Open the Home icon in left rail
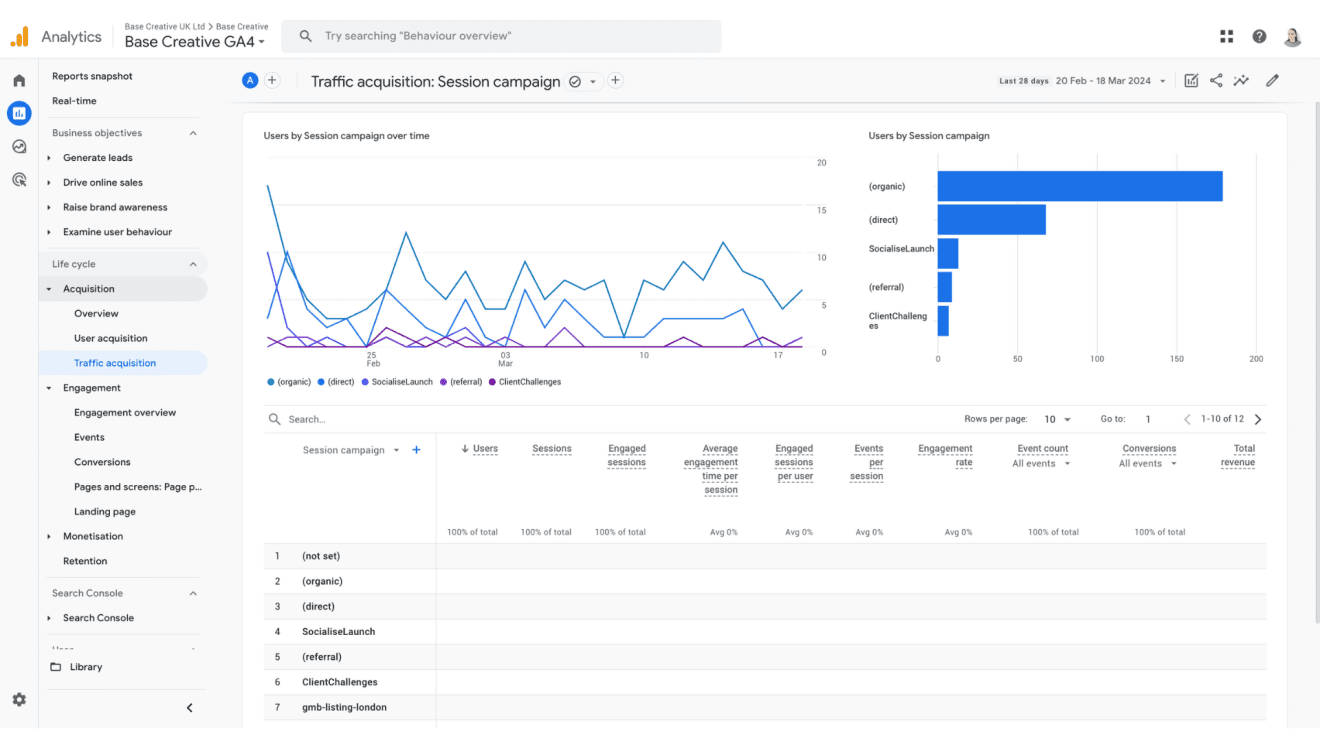Screen dimensions: 1320x743 coord(19,81)
